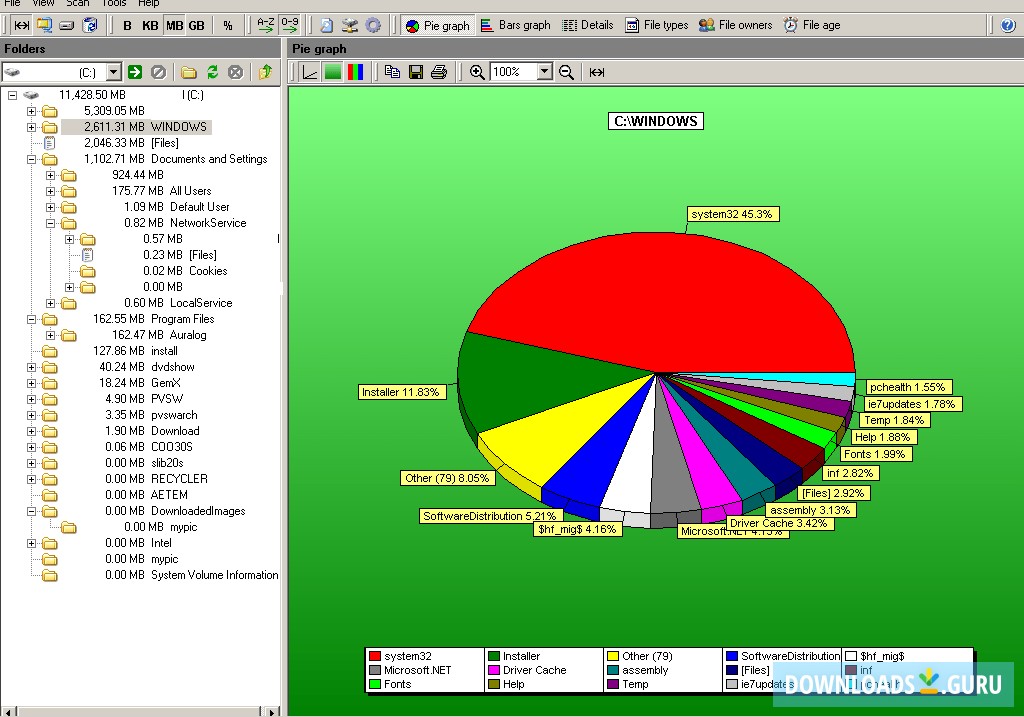Click the green go arrow beside drive selector

(x=135, y=72)
